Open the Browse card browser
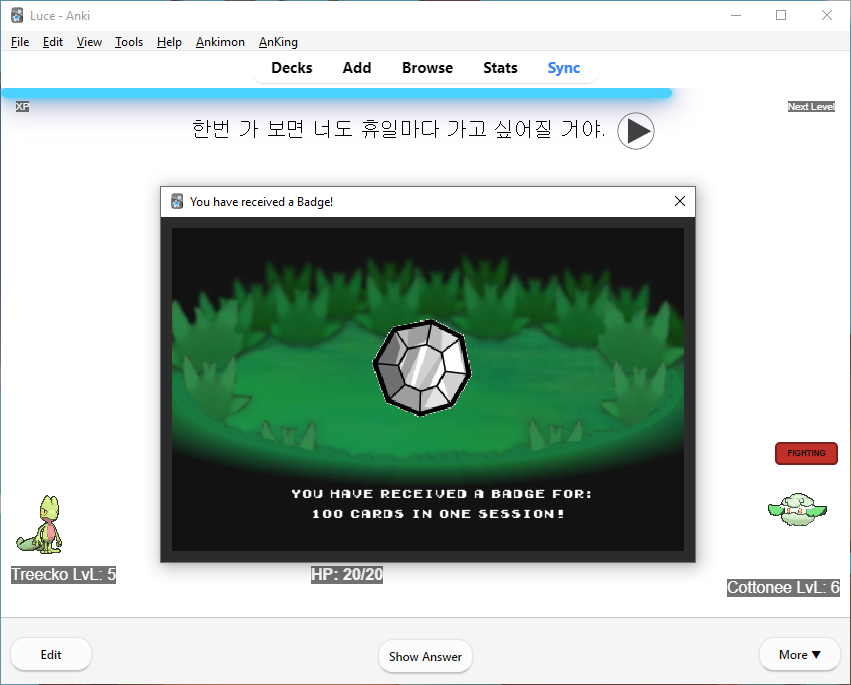The width and height of the screenshot is (851, 685). pyautogui.click(x=427, y=68)
